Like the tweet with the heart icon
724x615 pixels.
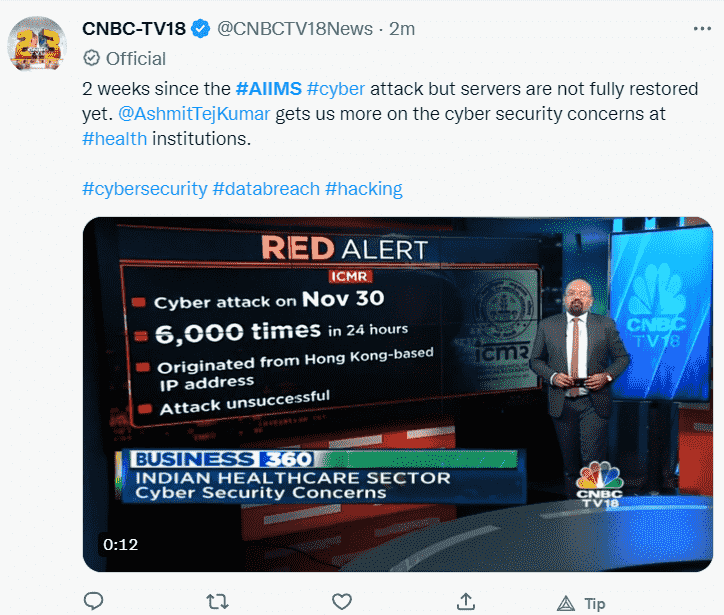pyautogui.click(x=342, y=601)
